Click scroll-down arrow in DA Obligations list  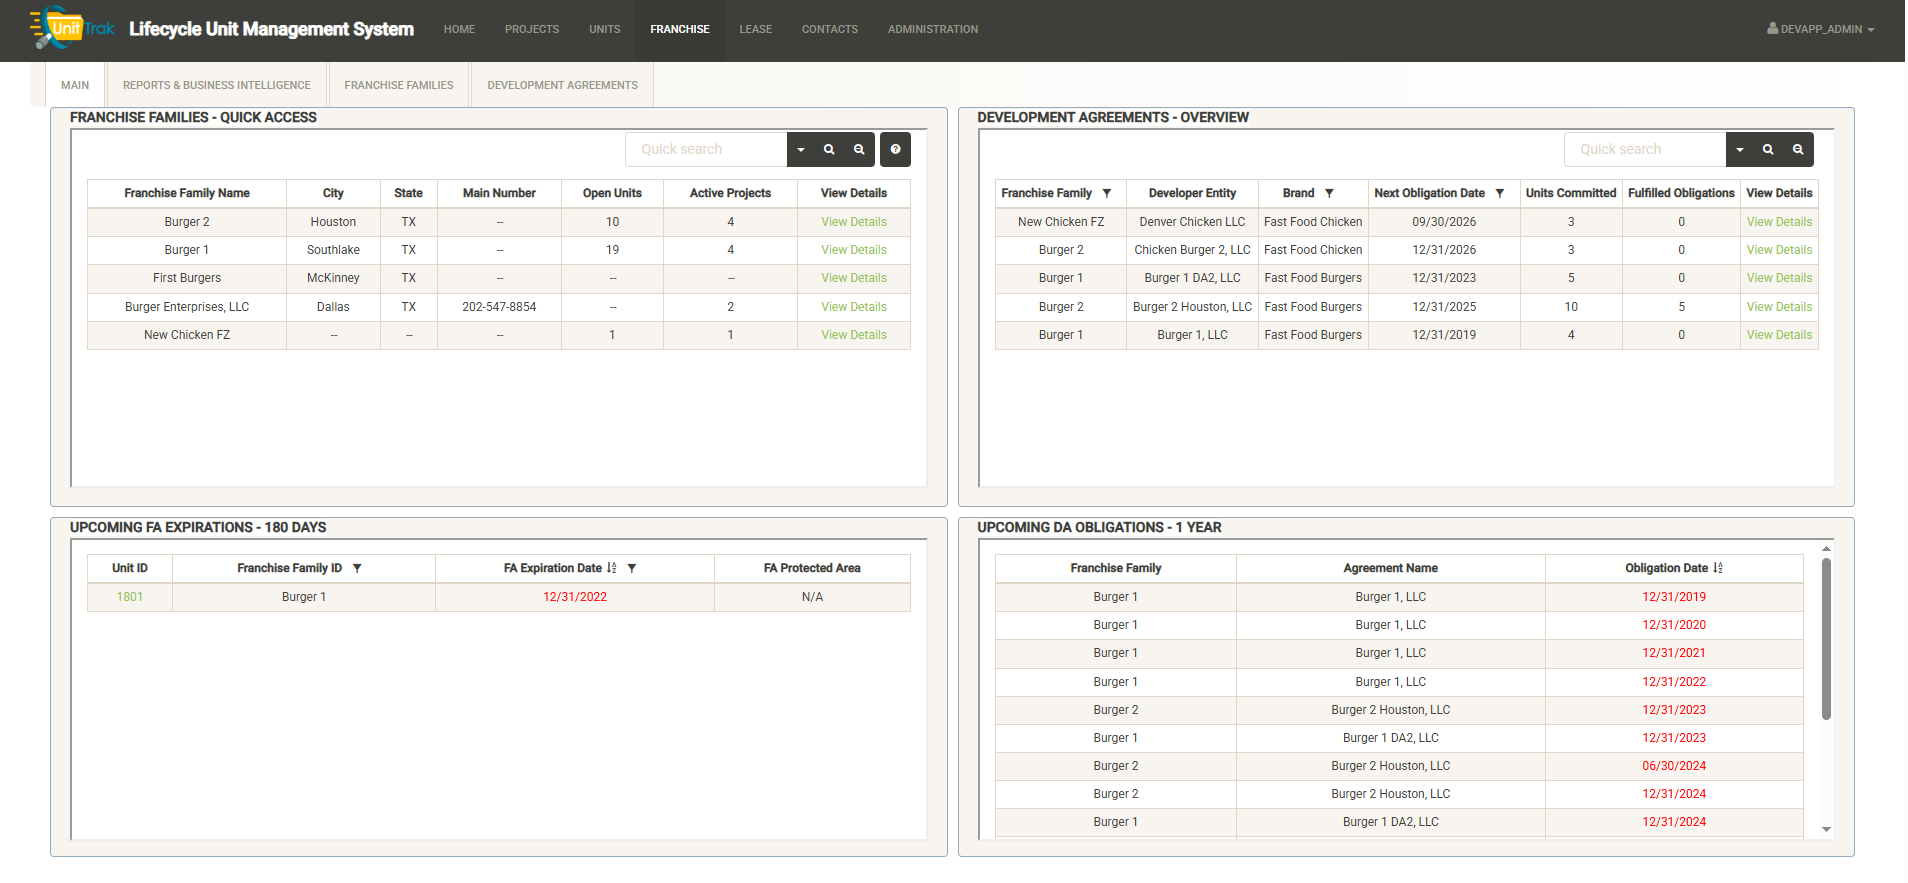[x=1826, y=829]
